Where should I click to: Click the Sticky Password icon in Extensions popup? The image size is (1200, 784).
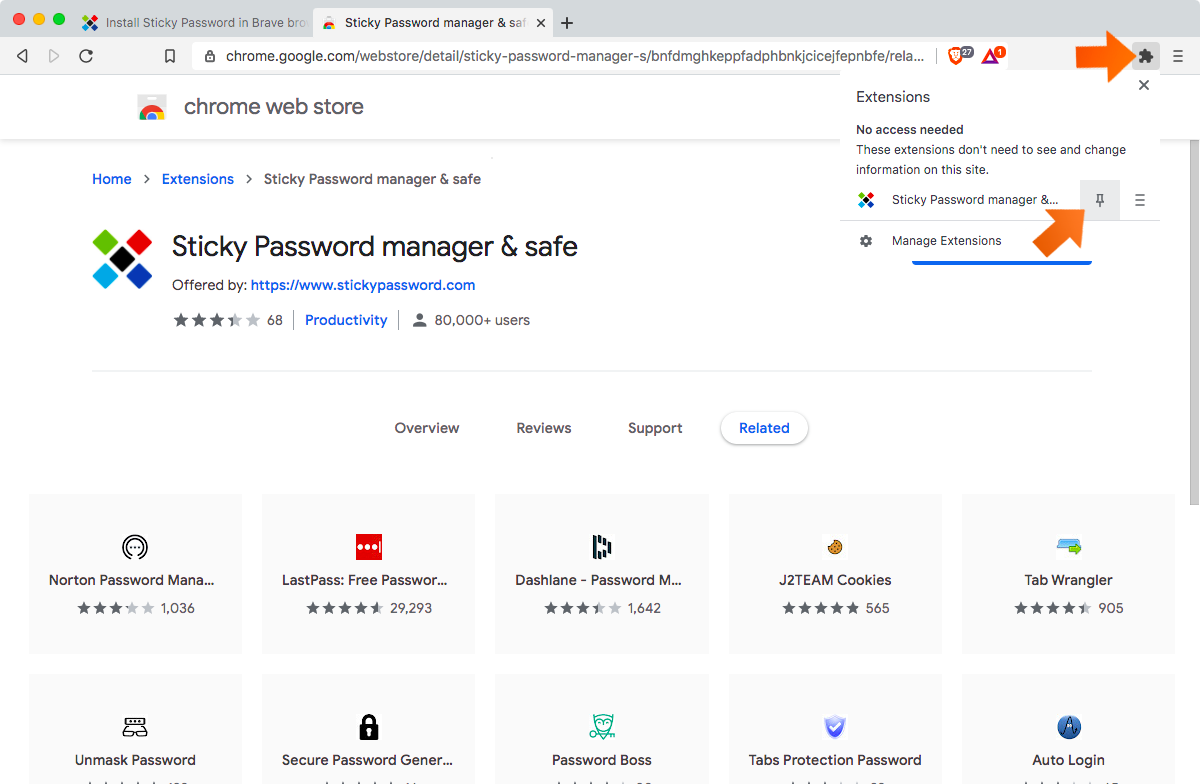(x=866, y=200)
